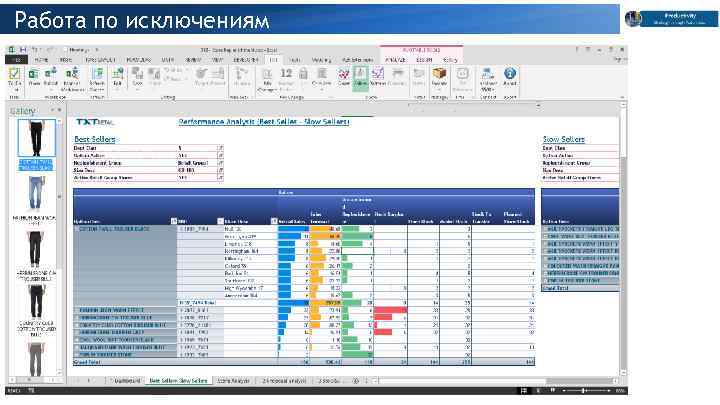The height and width of the screenshot is (405, 720).
Task: Add a new worksheet with the plus button
Action: click(x=355, y=381)
